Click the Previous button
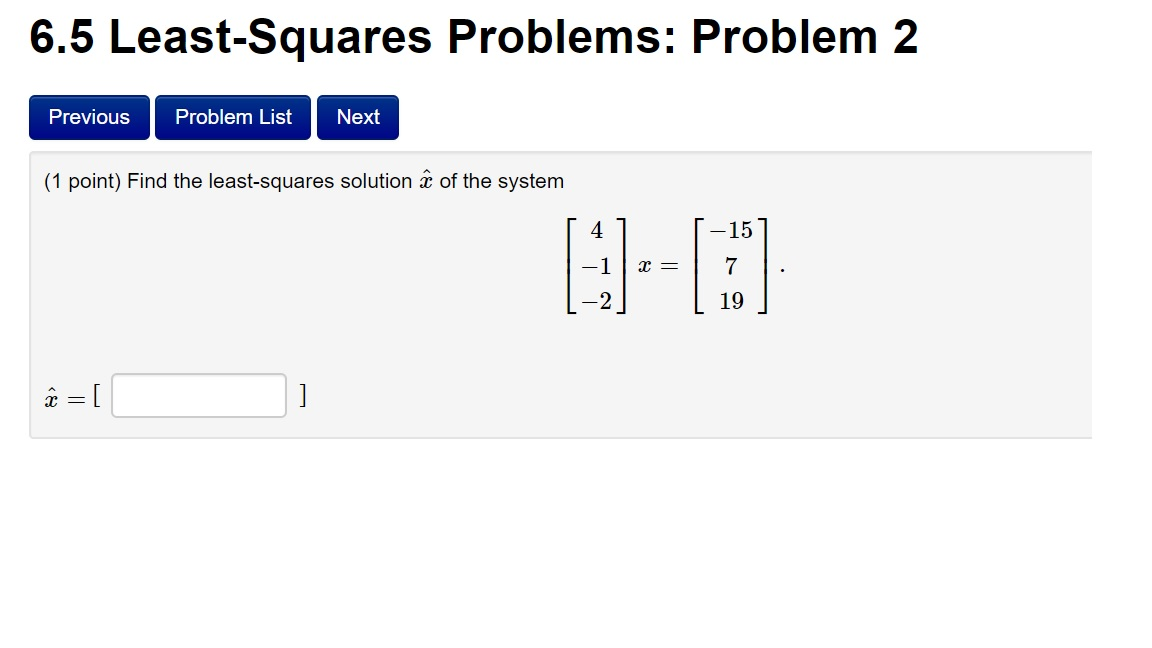The width and height of the screenshot is (1152, 648). 88,117
